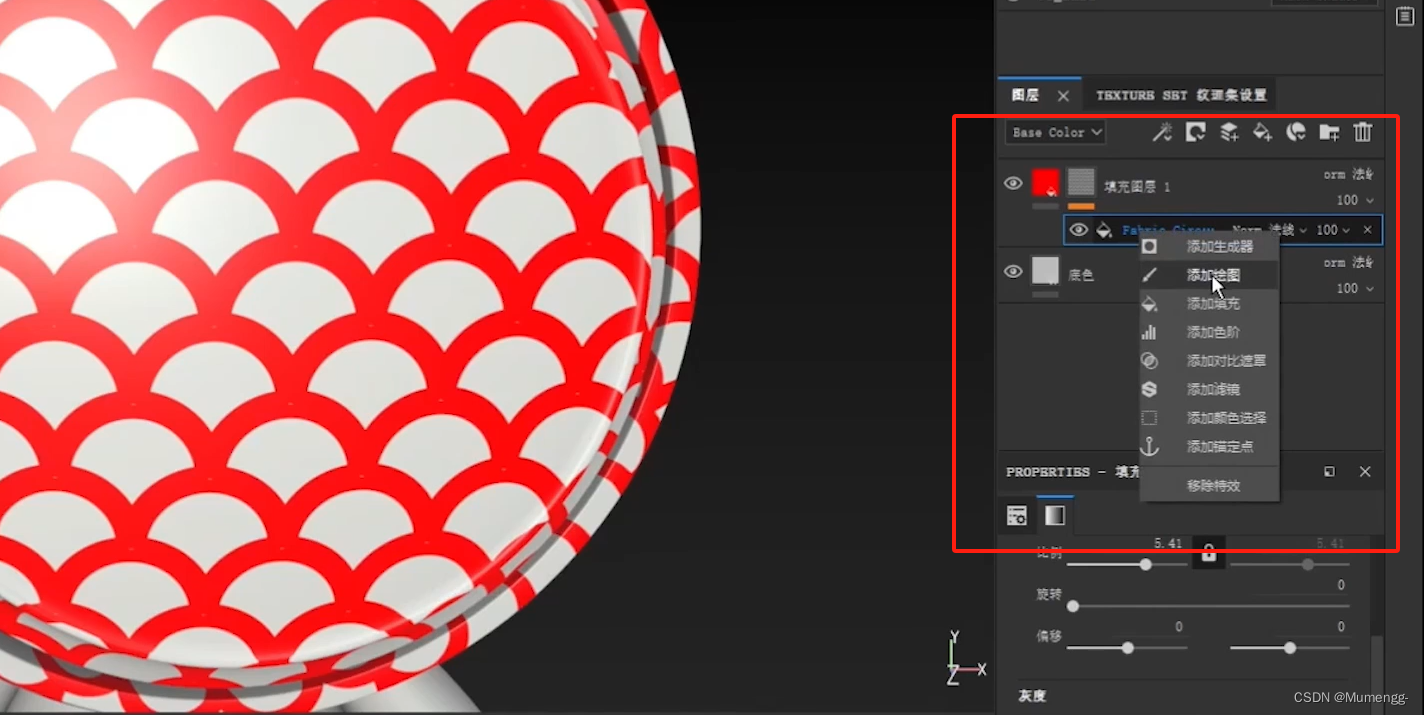
Task: Choose 添加绘图 from the context menu
Action: 1209,274
